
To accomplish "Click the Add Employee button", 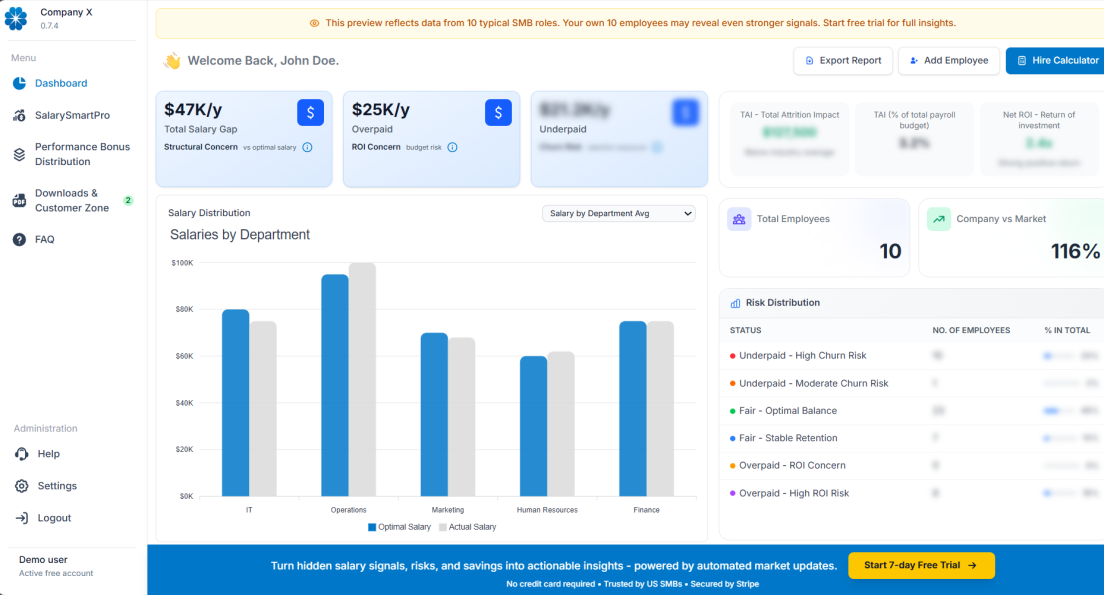I will 948,60.
